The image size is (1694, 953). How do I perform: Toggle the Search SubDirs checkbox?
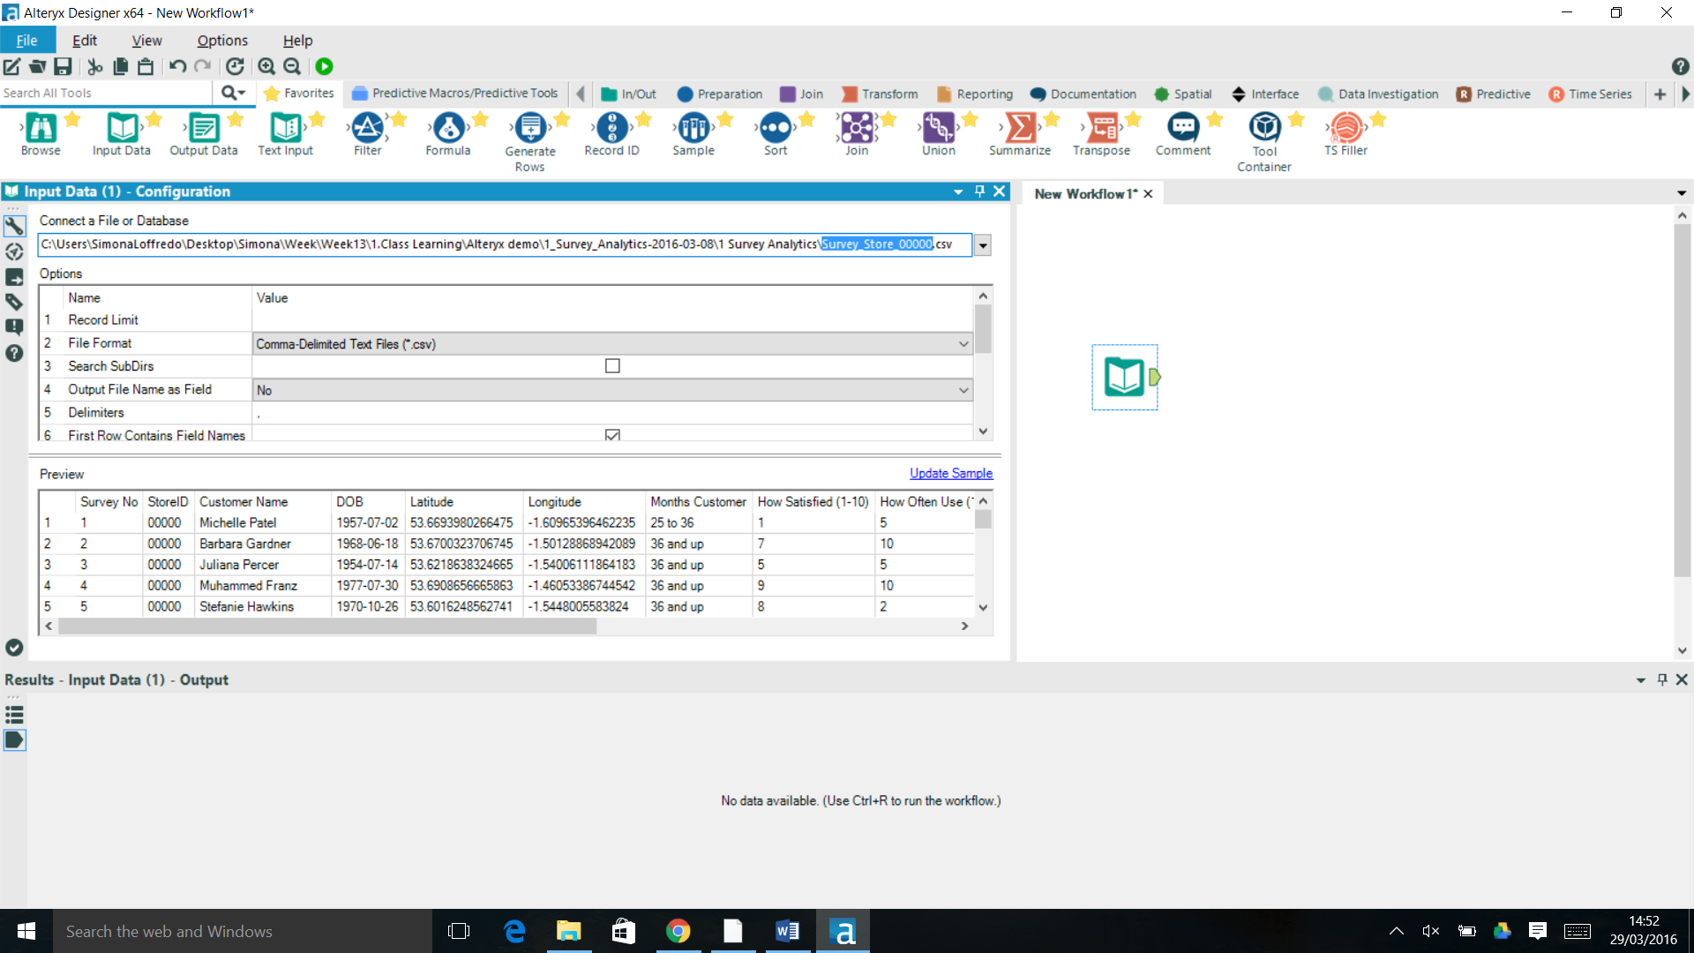pos(612,366)
